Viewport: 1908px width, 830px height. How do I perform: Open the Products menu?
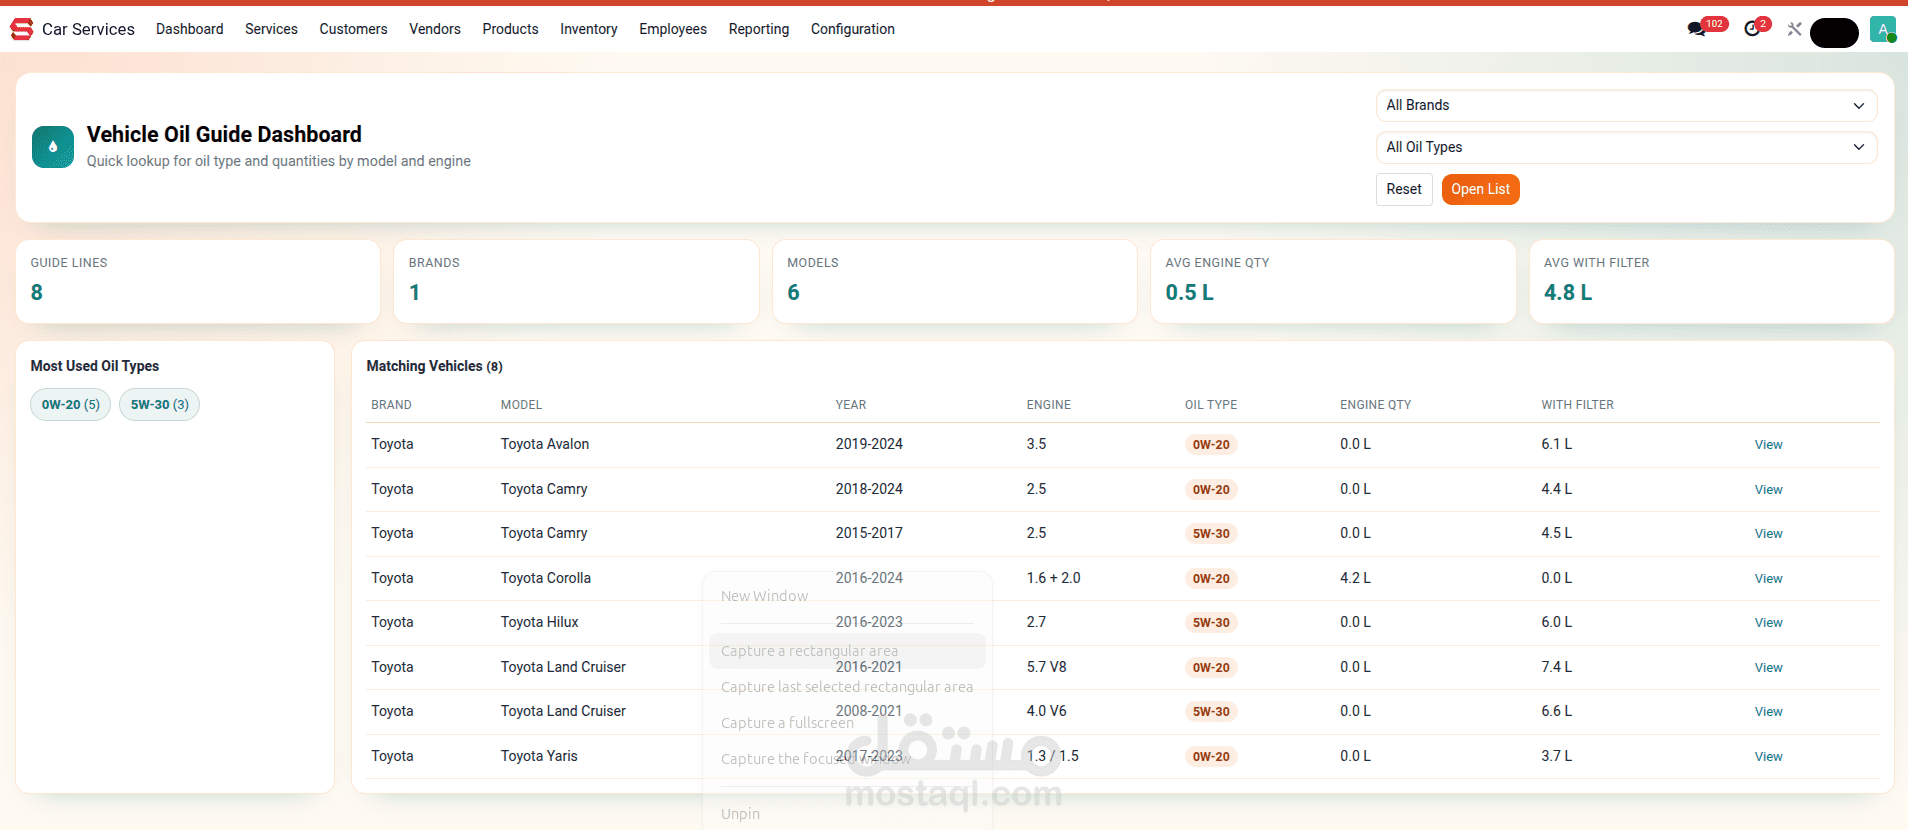(x=510, y=29)
